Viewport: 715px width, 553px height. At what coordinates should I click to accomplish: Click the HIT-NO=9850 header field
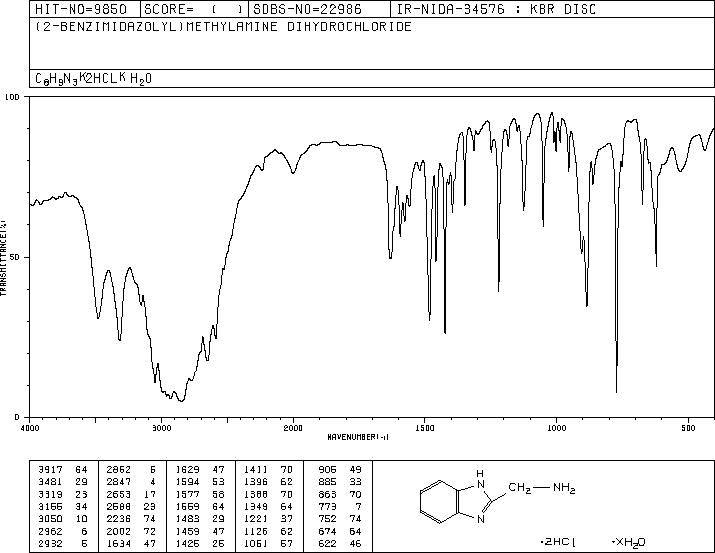[81, 9]
